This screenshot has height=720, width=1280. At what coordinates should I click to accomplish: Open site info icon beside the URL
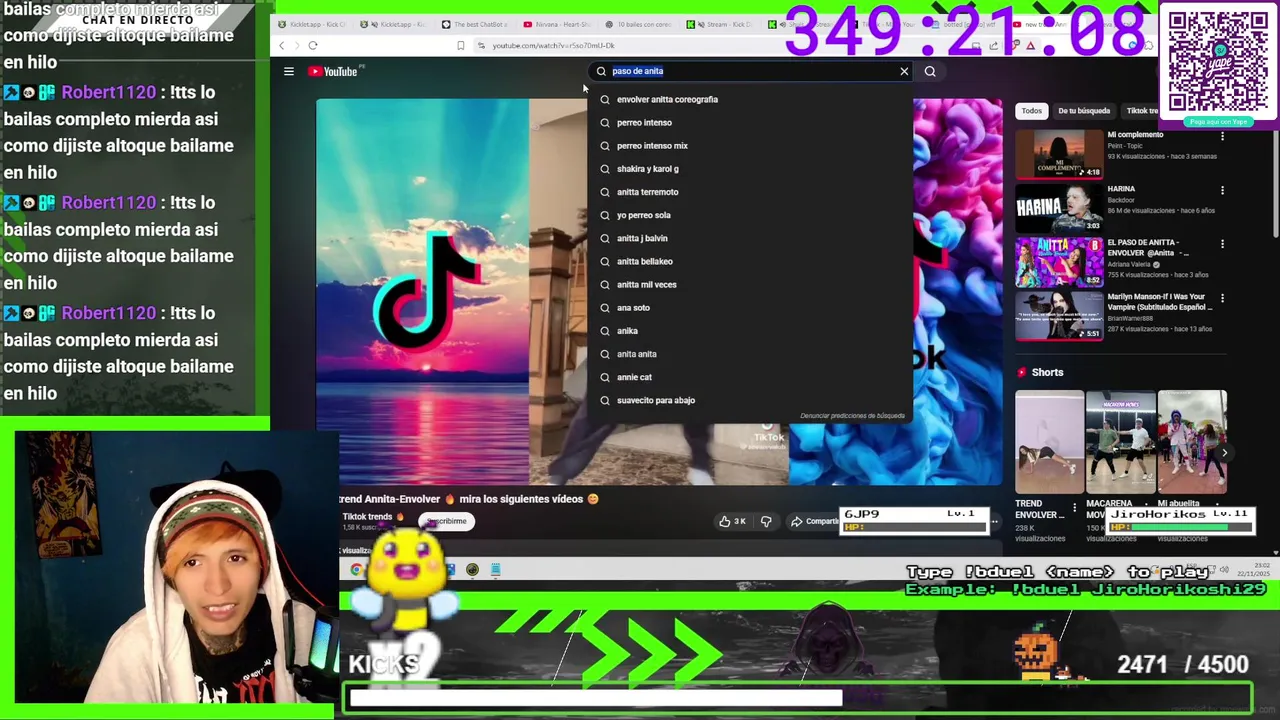(482, 45)
